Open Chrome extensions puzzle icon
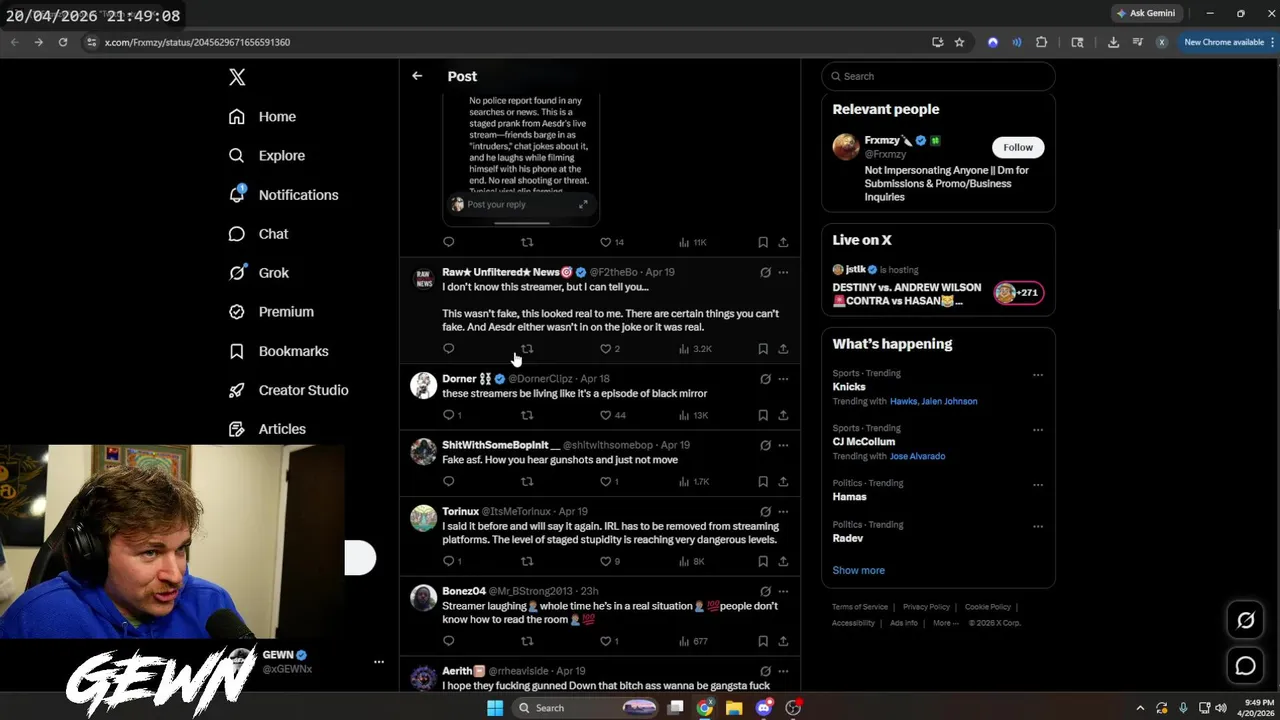Screen dimensions: 1280x720 pyautogui.click(x=1041, y=42)
